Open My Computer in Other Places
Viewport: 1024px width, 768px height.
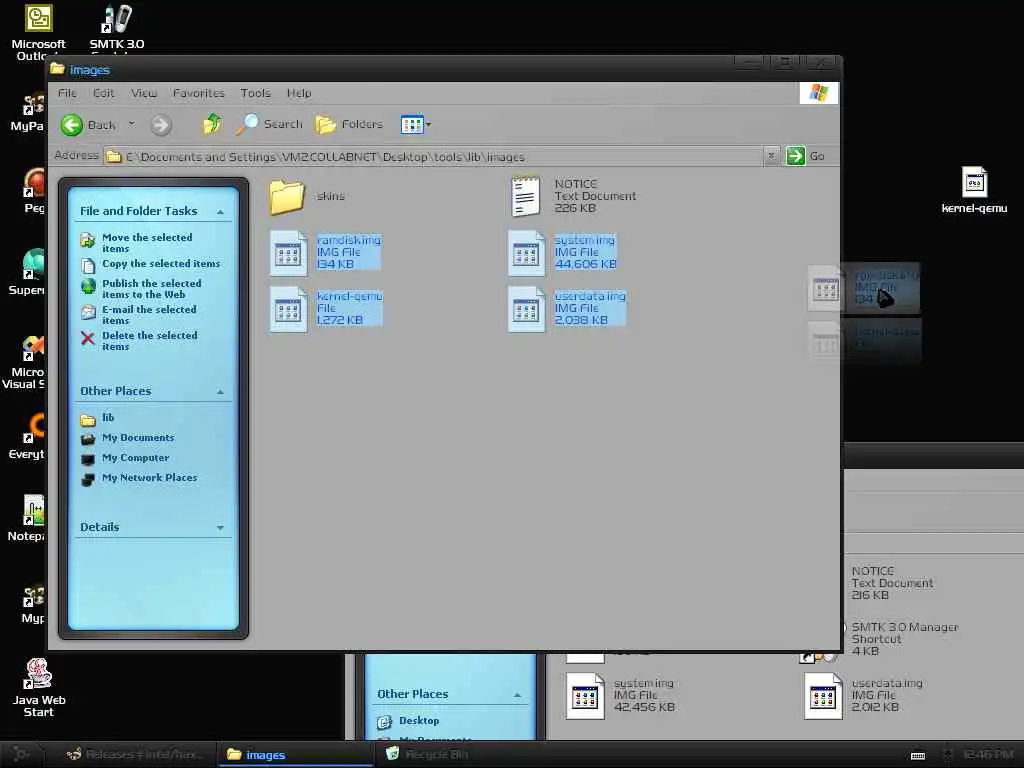[x=135, y=458]
